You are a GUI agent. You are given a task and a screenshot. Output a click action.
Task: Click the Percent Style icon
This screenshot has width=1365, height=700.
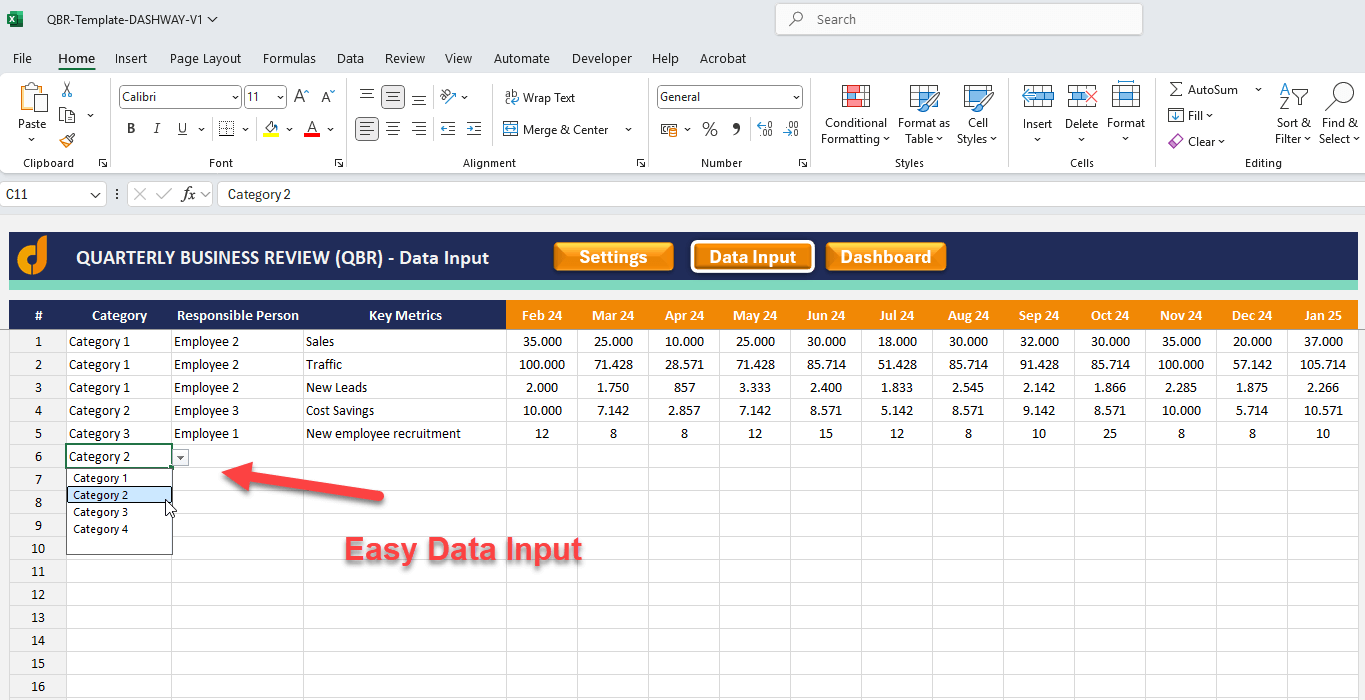710,129
